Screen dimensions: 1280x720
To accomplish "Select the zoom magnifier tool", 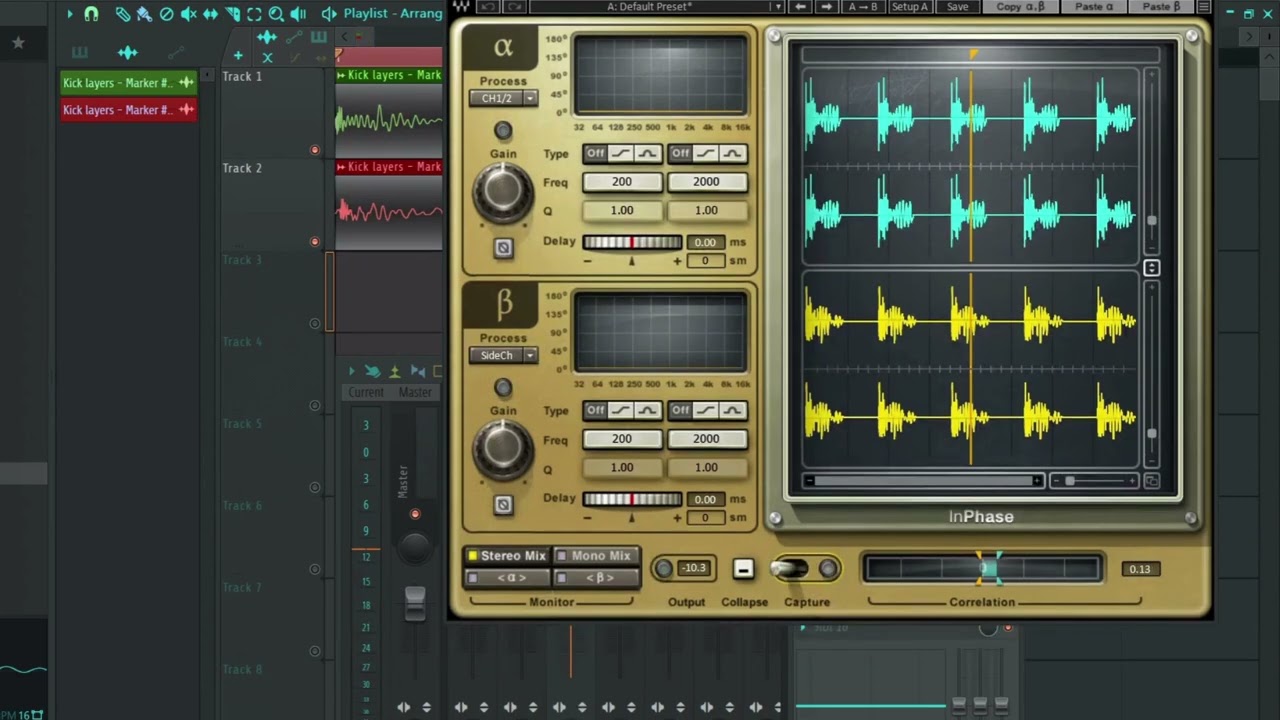I will click(276, 14).
